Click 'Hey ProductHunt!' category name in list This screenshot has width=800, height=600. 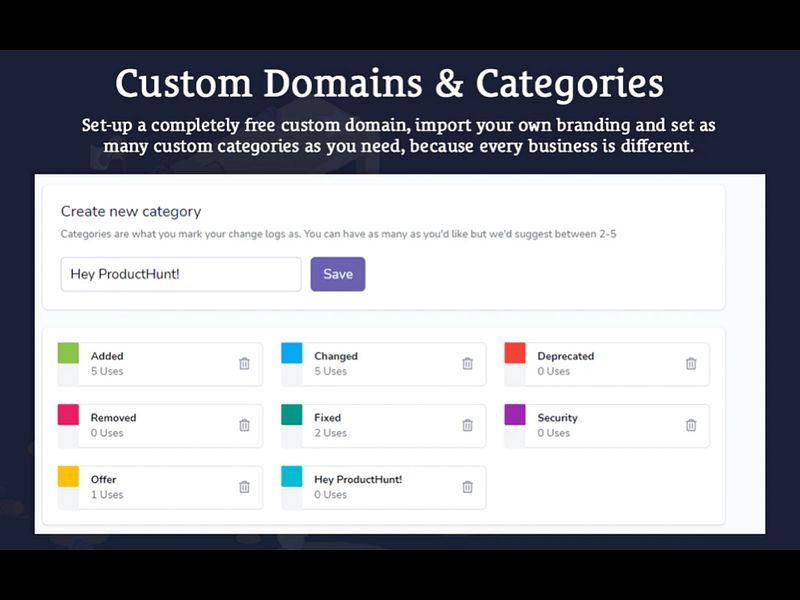[x=358, y=480]
